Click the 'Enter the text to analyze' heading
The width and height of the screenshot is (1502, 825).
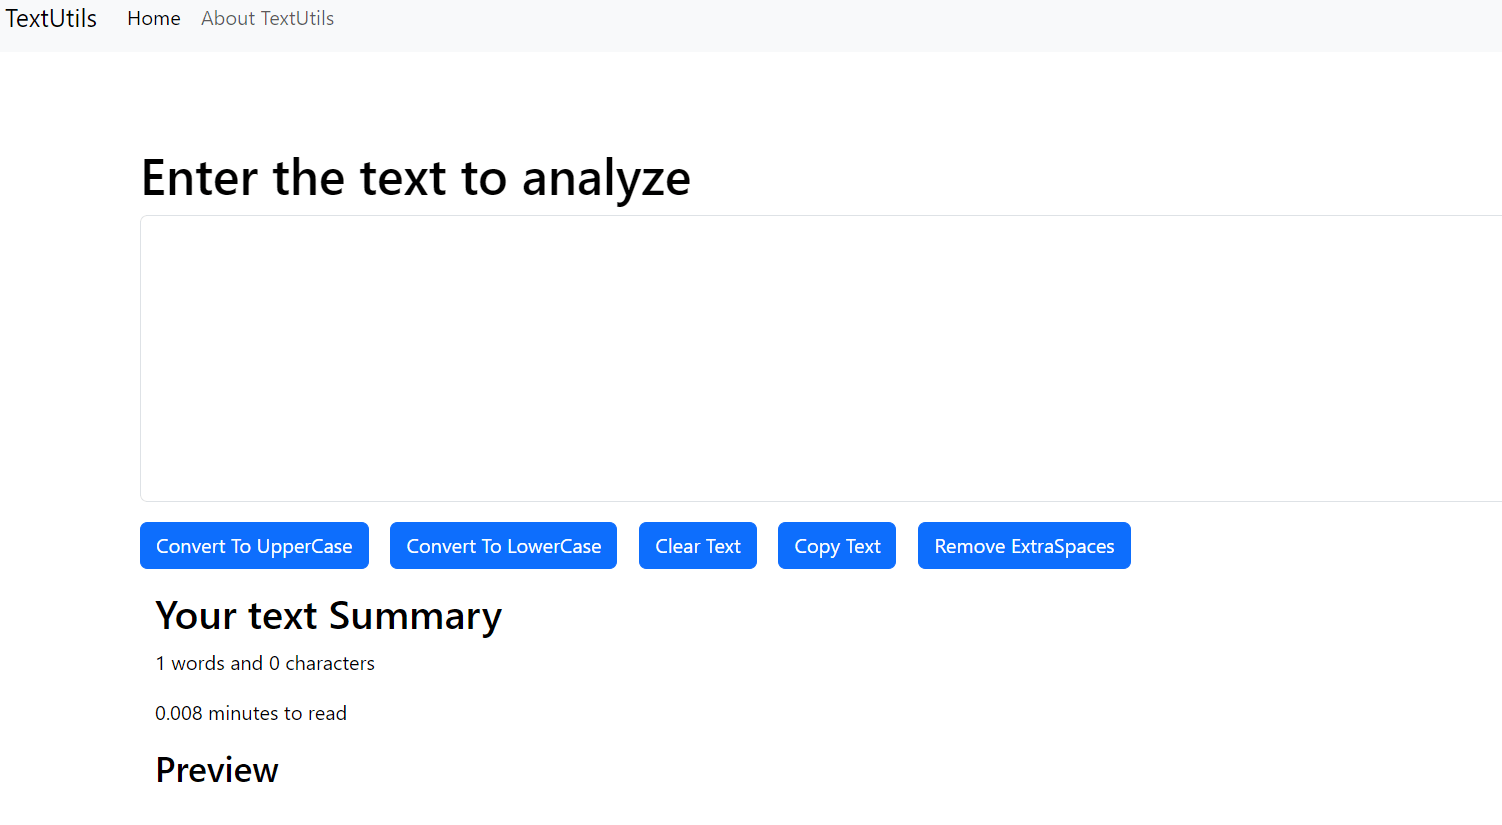coord(416,179)
